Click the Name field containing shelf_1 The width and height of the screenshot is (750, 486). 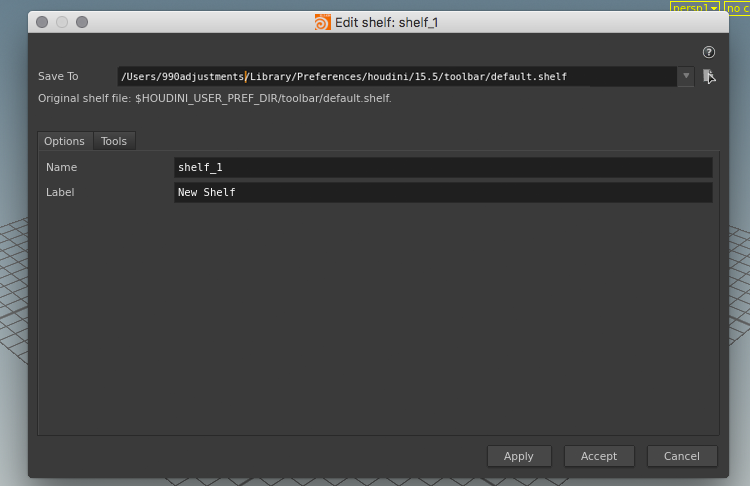pos(443,167)
